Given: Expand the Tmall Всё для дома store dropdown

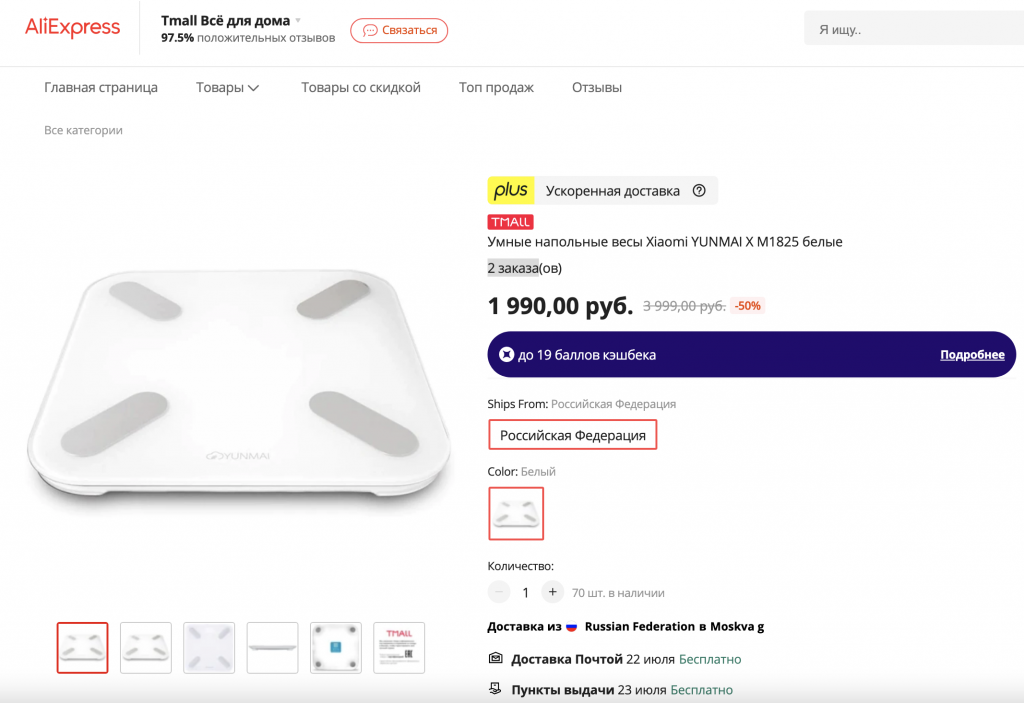Looking at the screenshot, I should tap(299, 20).
